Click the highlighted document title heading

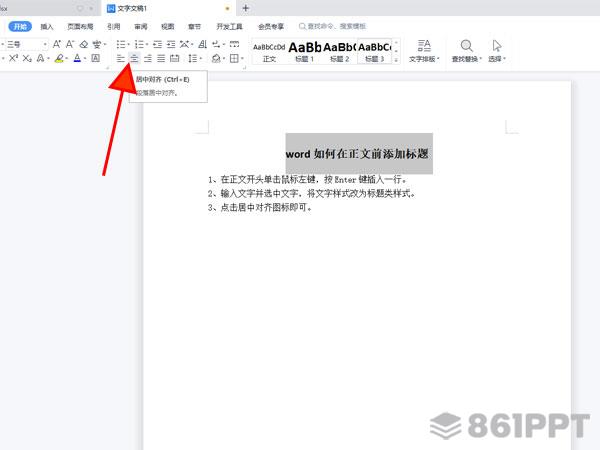point(357,154)
